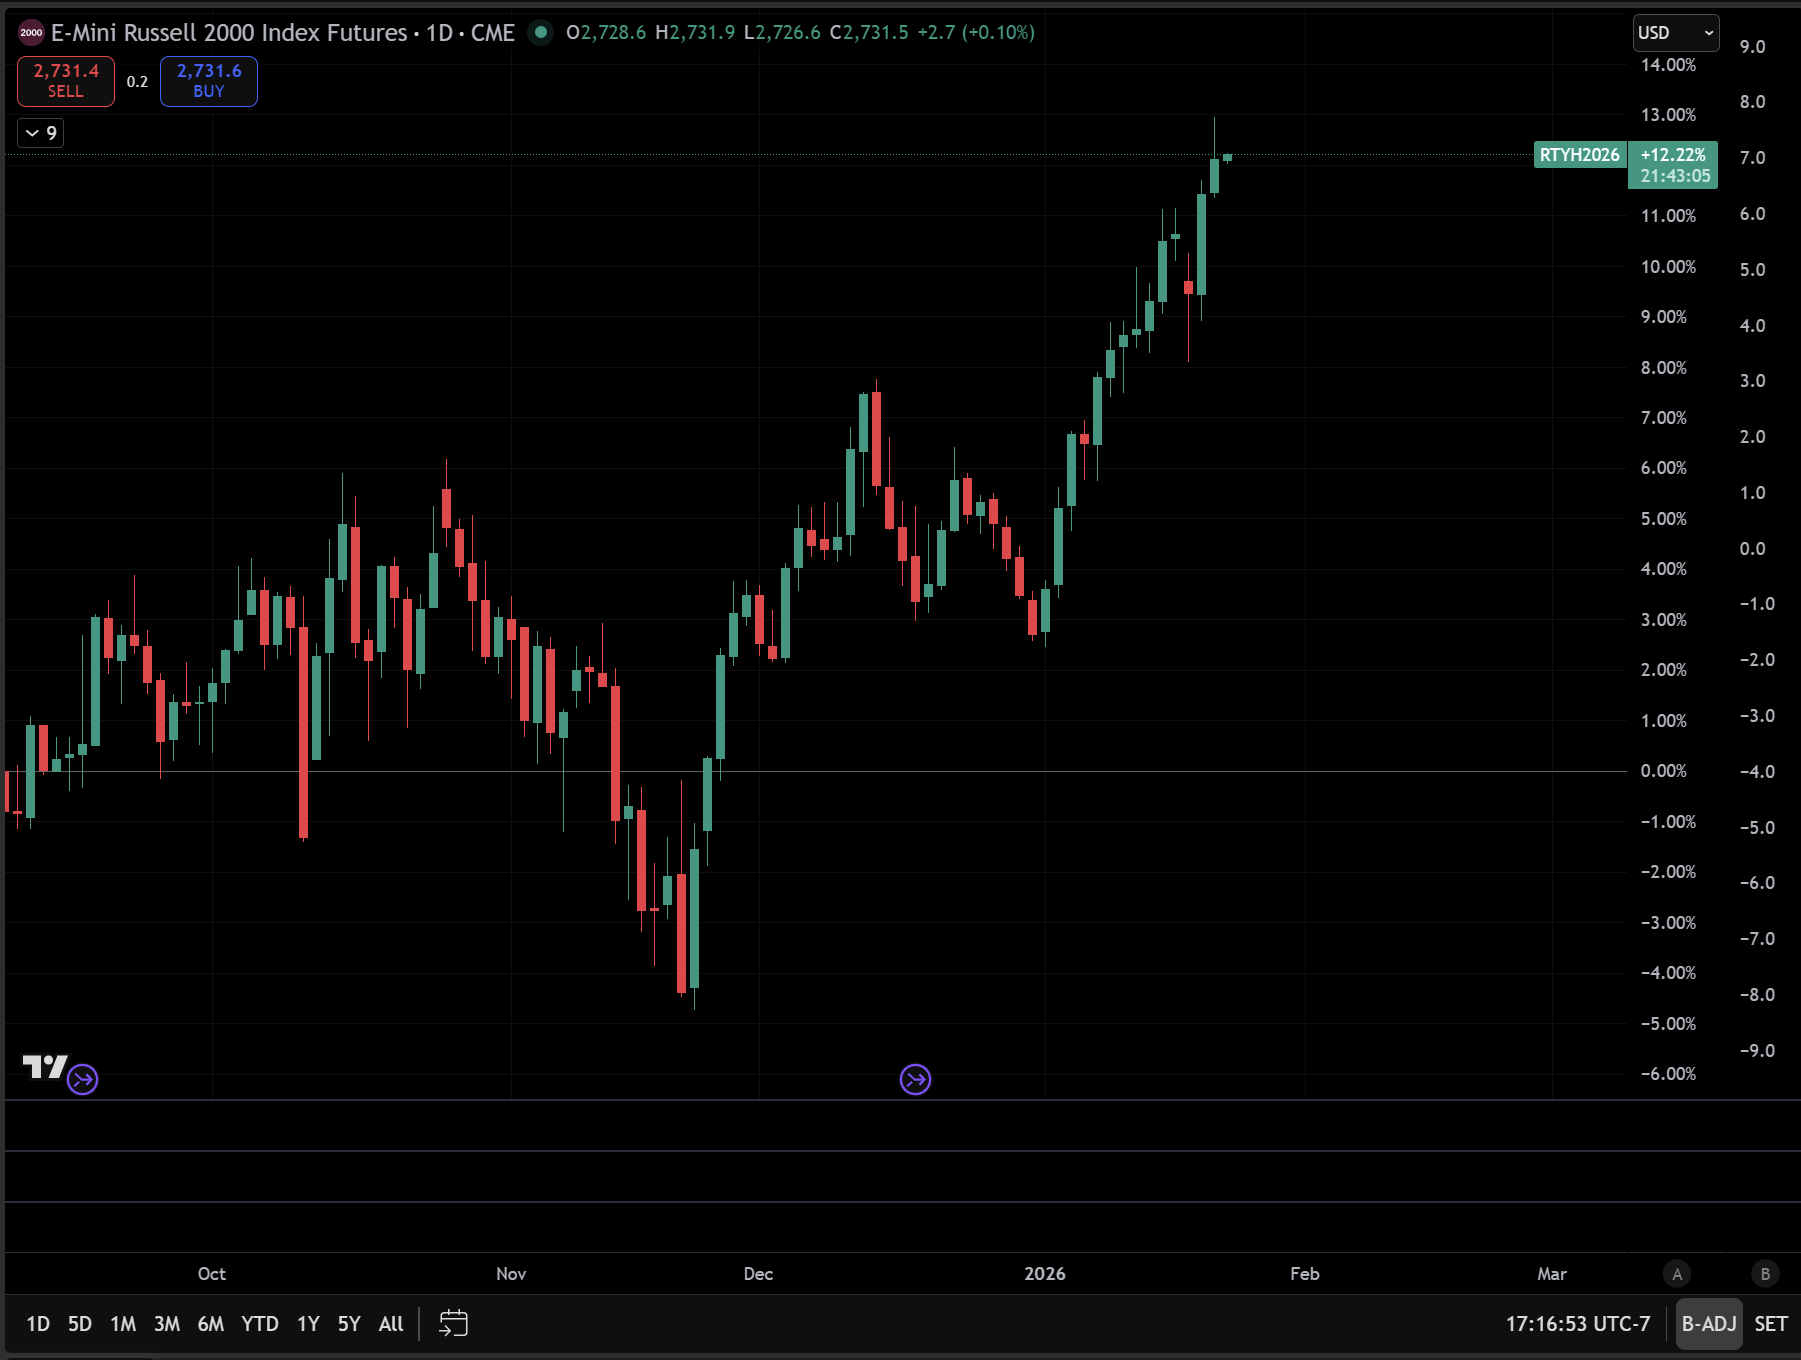Click the contract roll marker near Dec
Screen dimensions: 1801x1360
[915, 1079]
